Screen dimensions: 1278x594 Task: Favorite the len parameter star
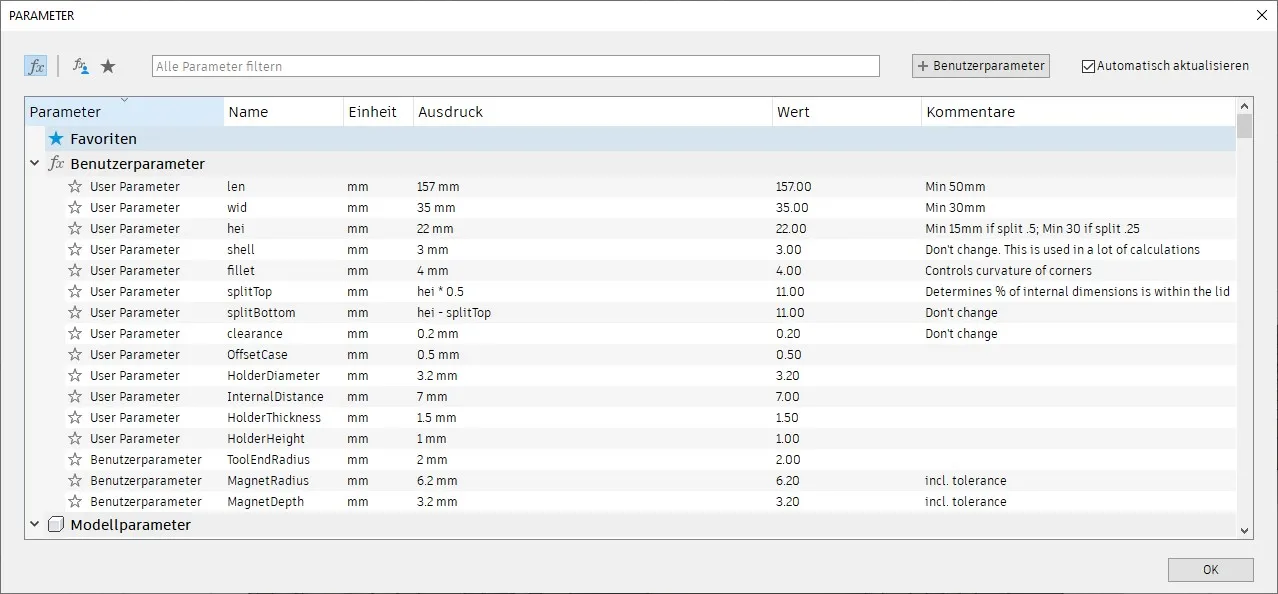point(75,187)
